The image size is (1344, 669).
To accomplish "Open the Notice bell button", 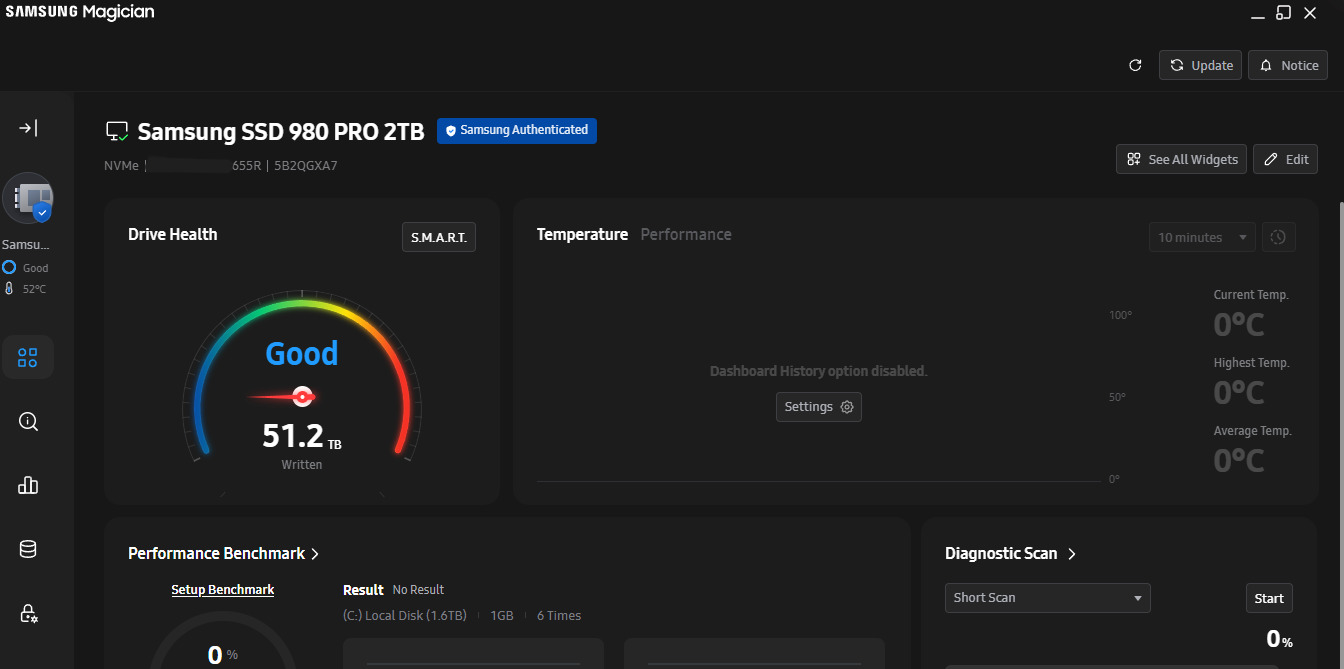I will [1288, 65].
